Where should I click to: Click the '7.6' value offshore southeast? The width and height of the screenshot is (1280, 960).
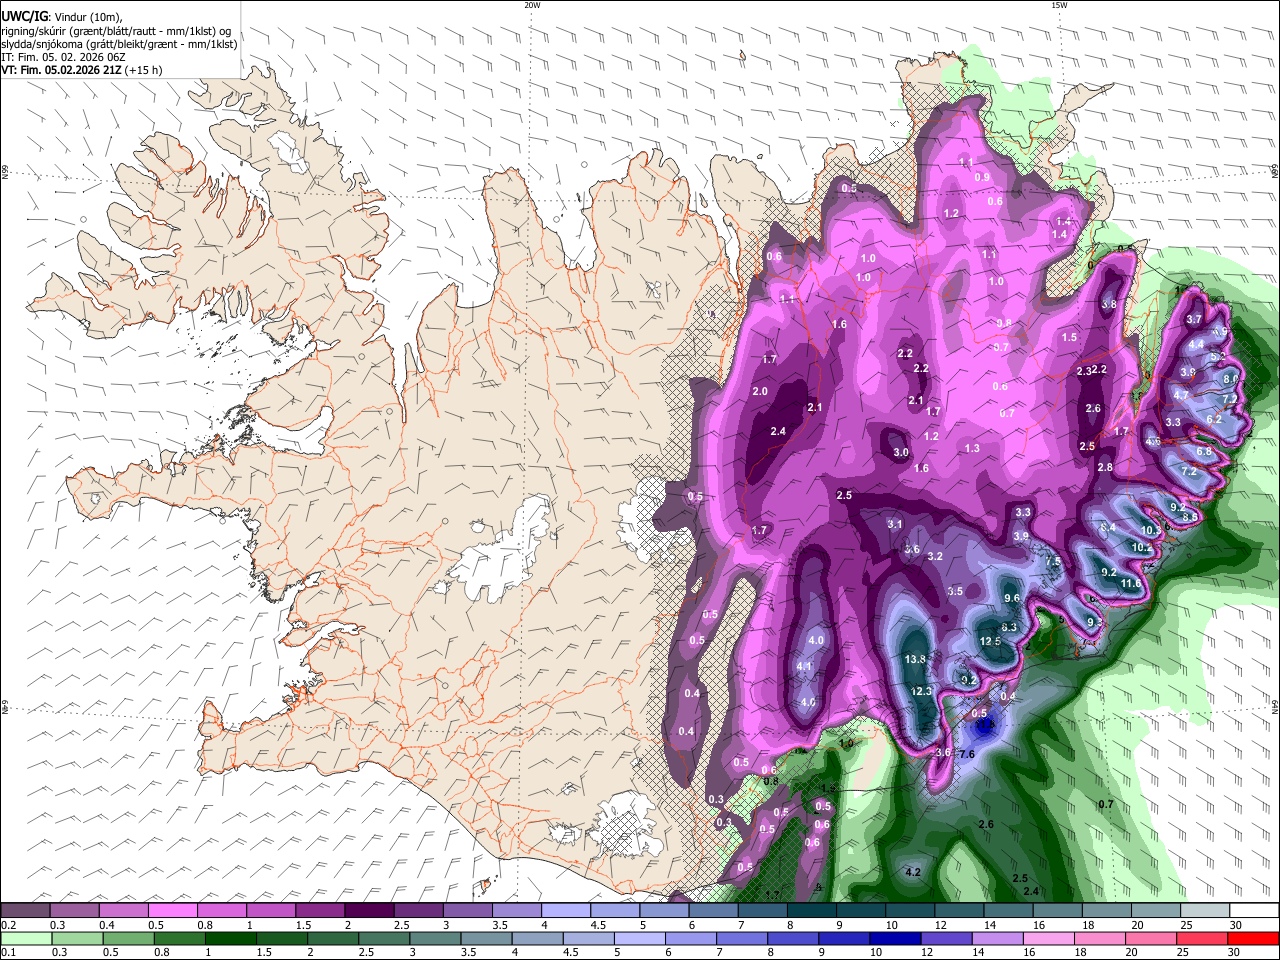point(967,754)
